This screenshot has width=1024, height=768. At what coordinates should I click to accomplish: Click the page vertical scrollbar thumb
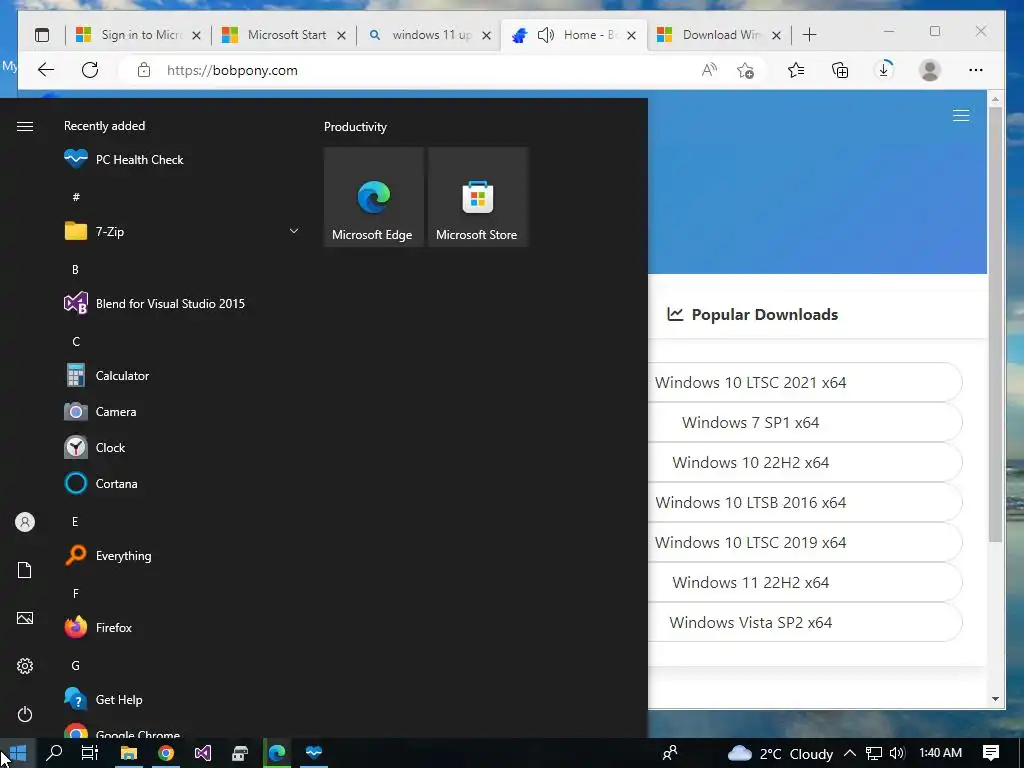995,324
